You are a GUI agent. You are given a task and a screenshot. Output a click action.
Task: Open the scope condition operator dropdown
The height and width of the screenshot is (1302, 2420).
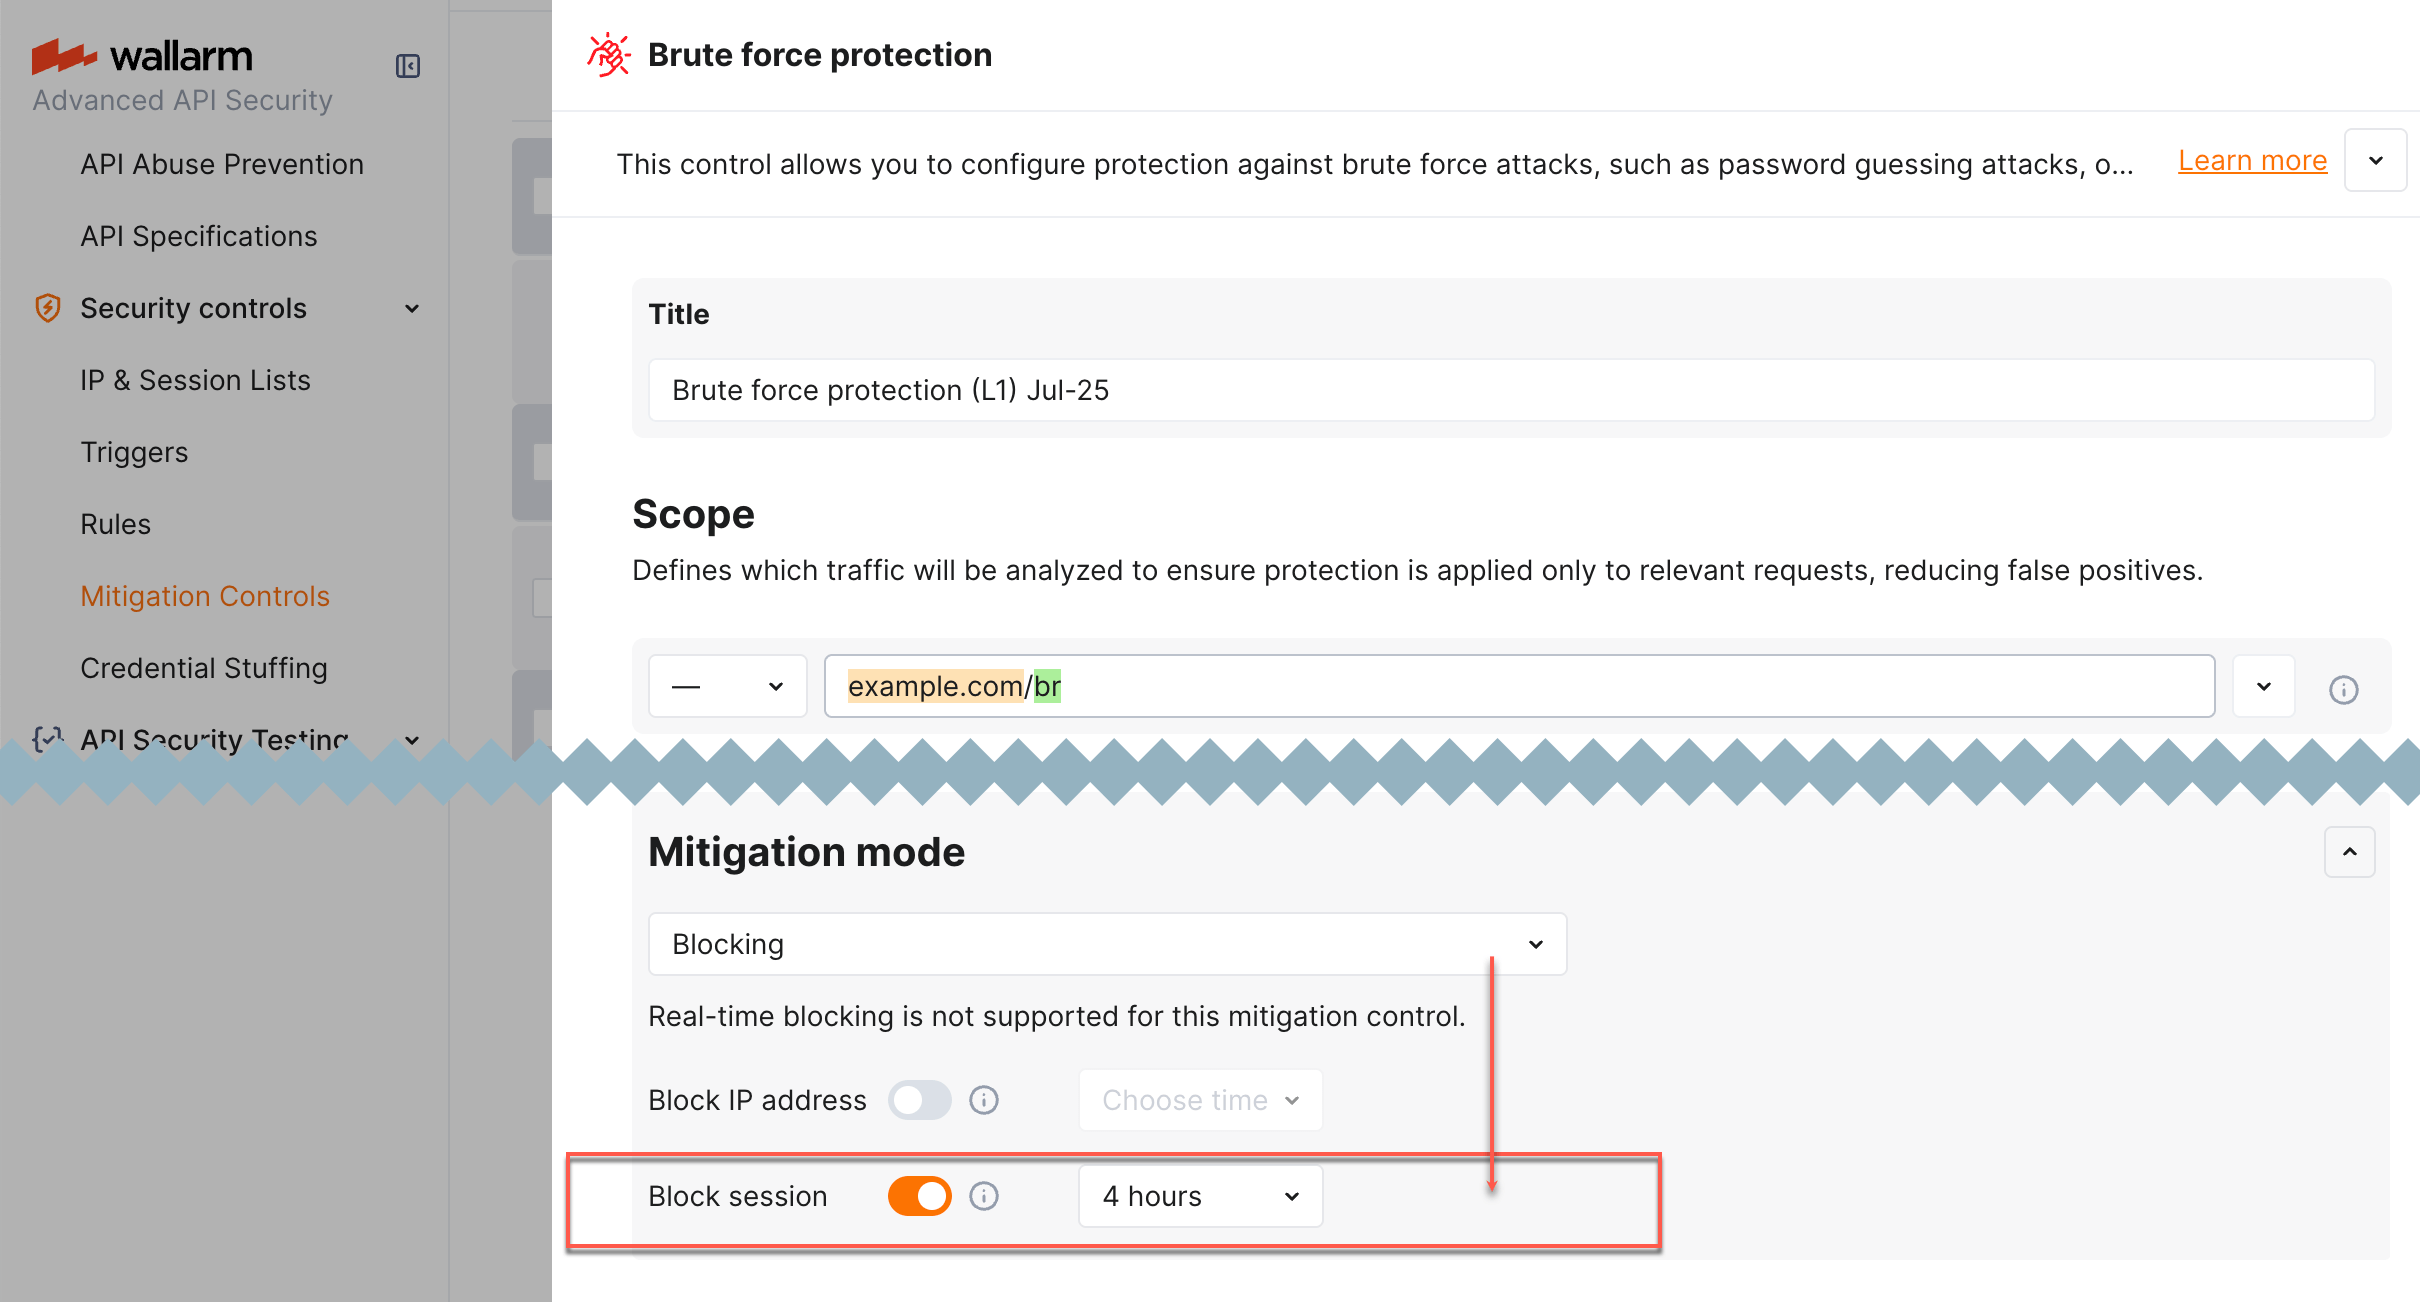(x=727, y=685)
